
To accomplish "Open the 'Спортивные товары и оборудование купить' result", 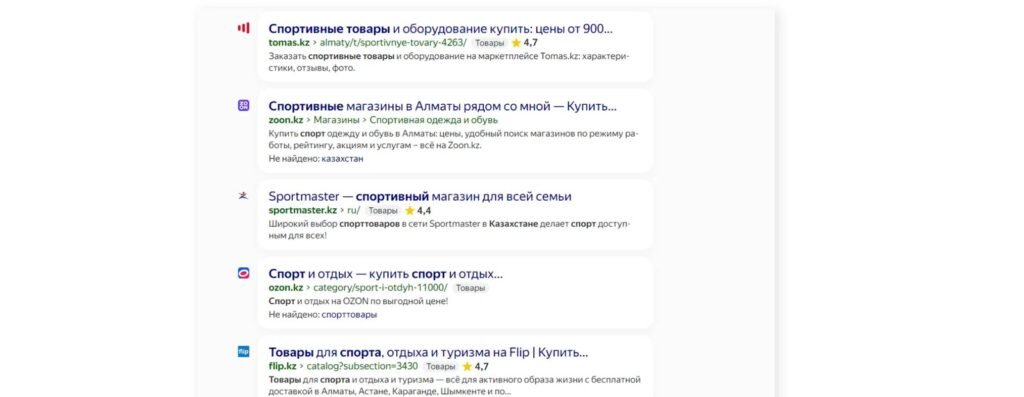I will (441, 29).
